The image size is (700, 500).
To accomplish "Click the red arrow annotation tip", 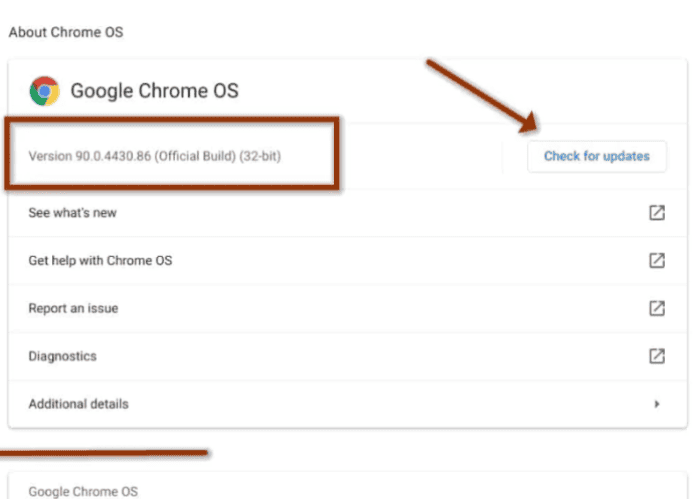I will pyautogui.click(x=530, y=124).
